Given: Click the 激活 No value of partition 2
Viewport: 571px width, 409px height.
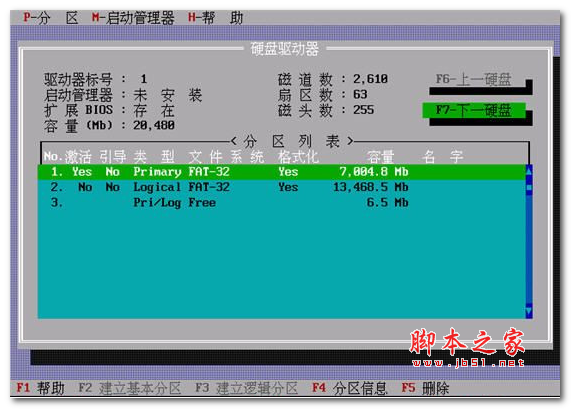Looking at the screenshot, I should [x=85, y=187].
